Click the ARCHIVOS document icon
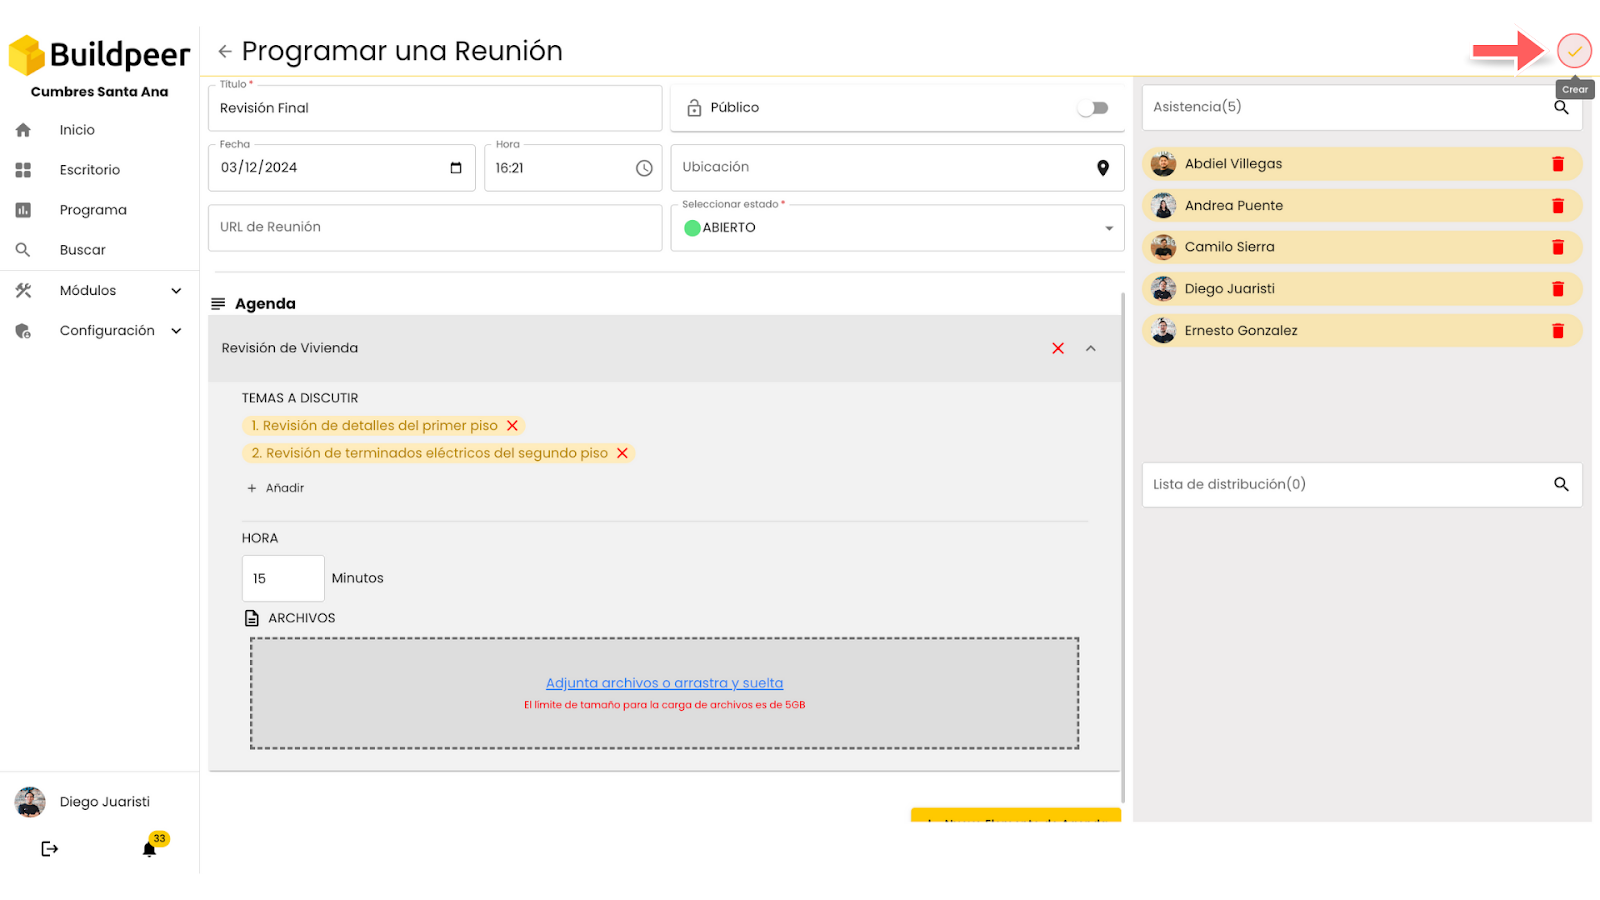This screenshot has width=1600, height=900. point(252,618)
